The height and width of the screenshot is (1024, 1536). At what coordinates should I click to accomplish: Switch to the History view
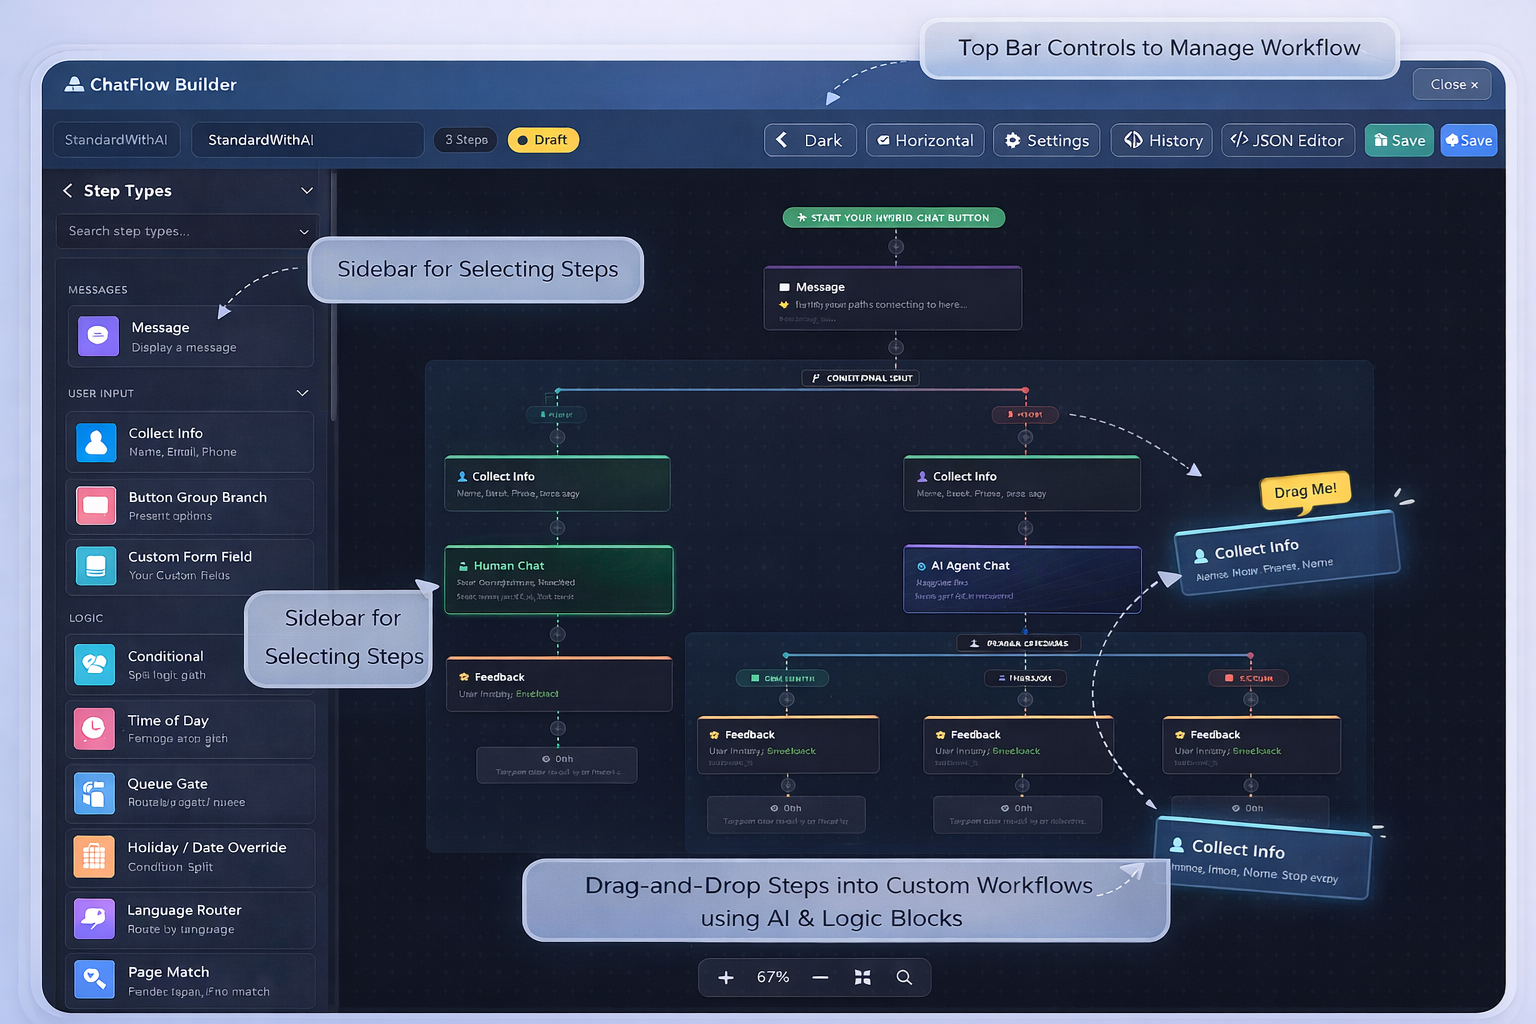1161,140
